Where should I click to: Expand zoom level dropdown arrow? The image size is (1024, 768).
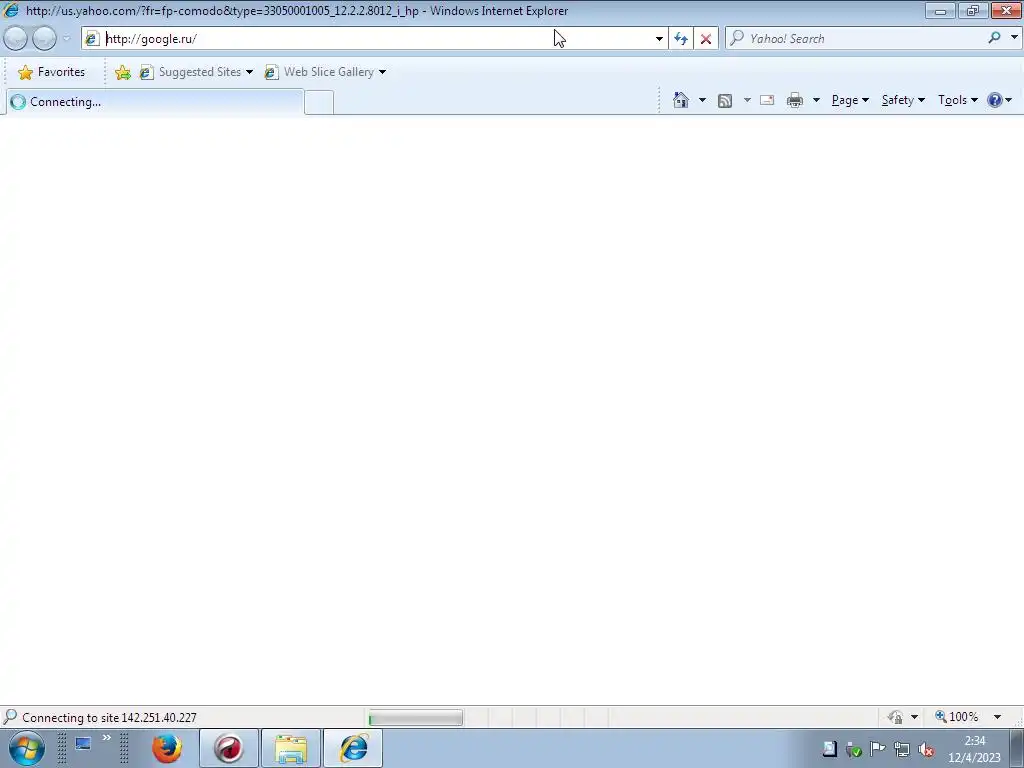pyautogui.click(x=997, y=717)
